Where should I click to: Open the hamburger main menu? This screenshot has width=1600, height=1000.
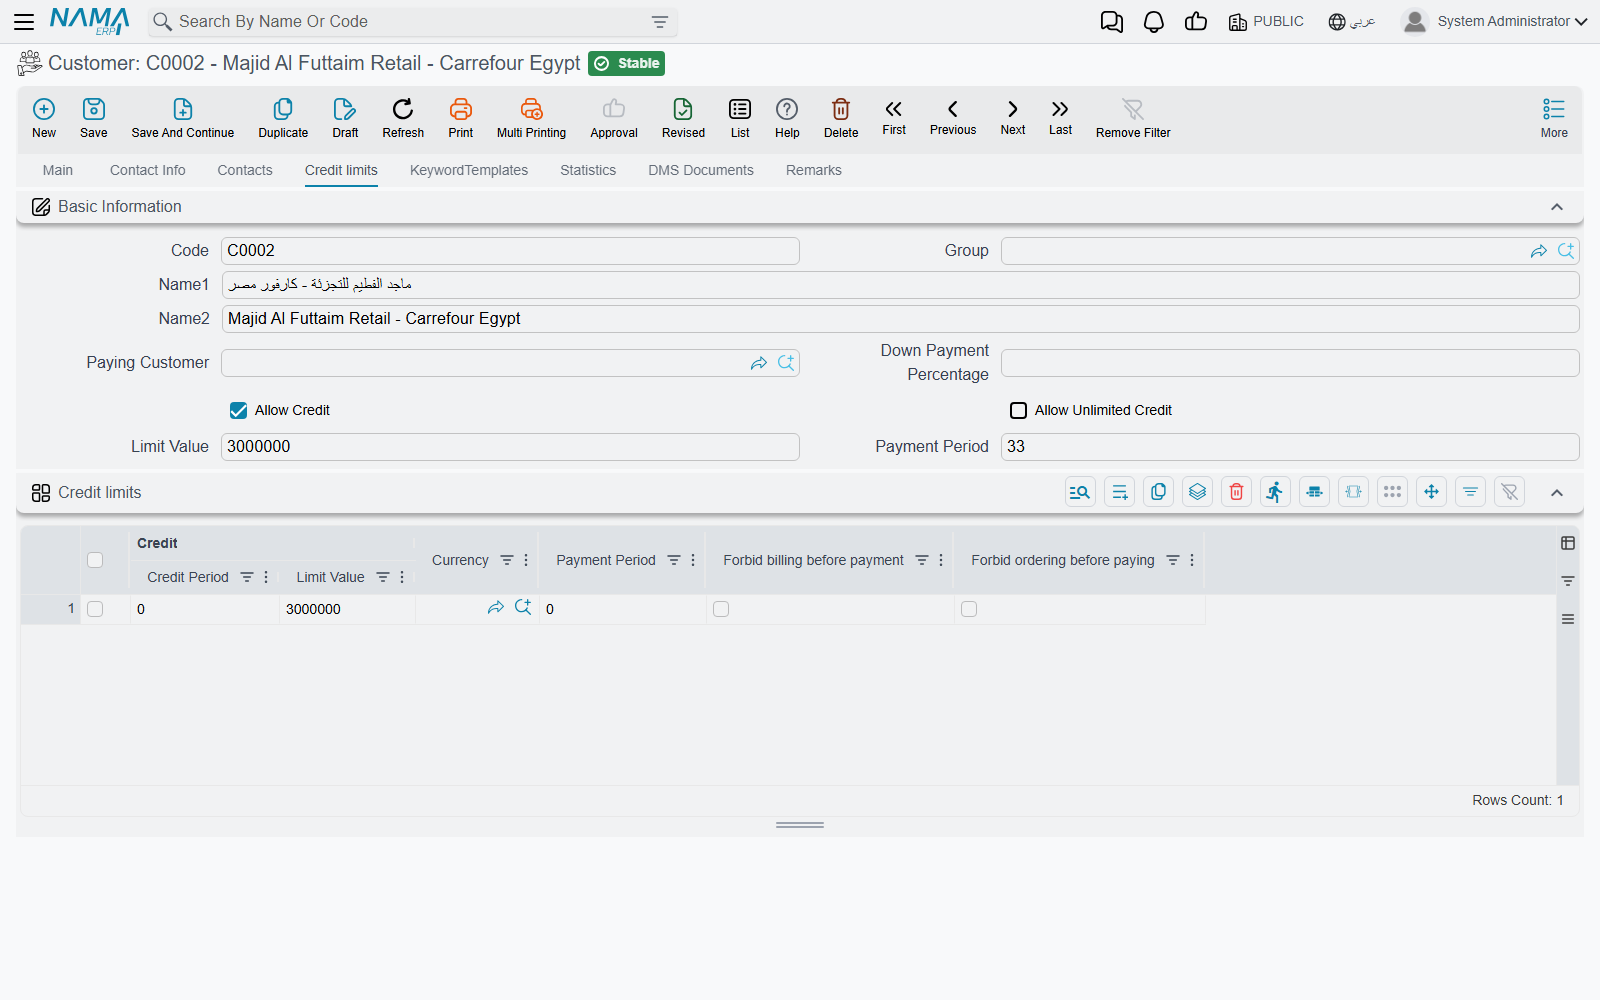tap(24, 22)
